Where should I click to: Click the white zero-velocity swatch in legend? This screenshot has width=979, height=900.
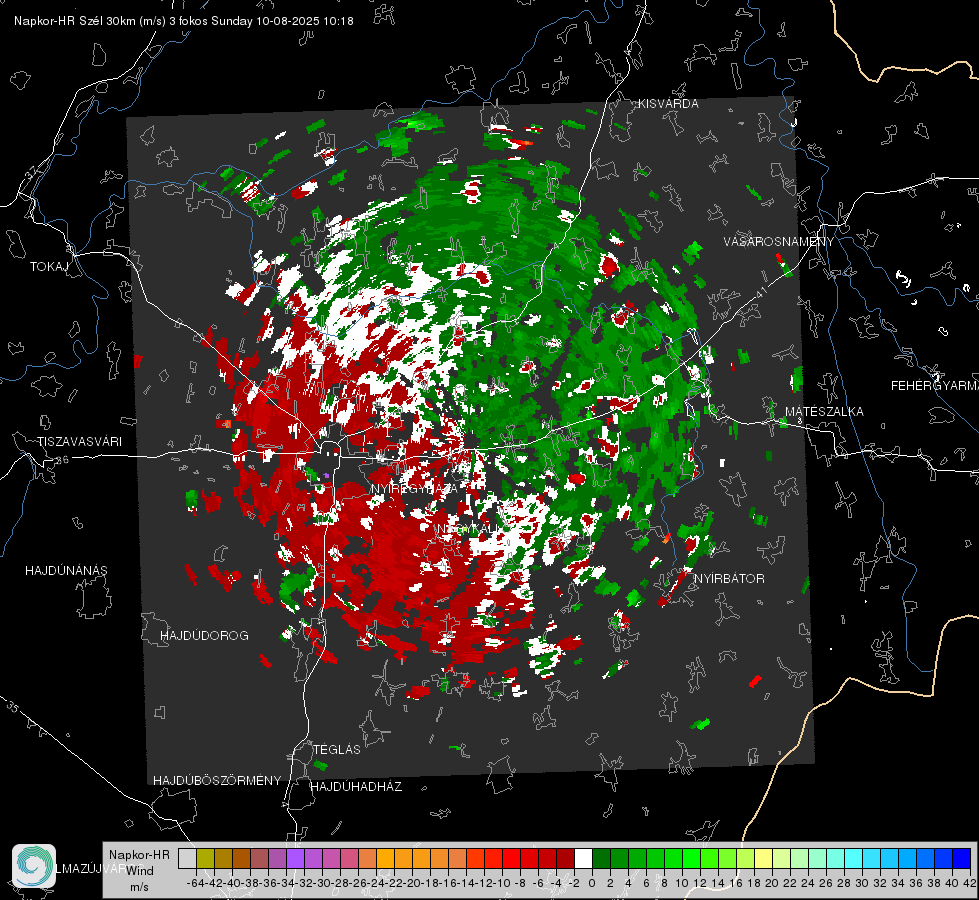[x=583, y=858]
